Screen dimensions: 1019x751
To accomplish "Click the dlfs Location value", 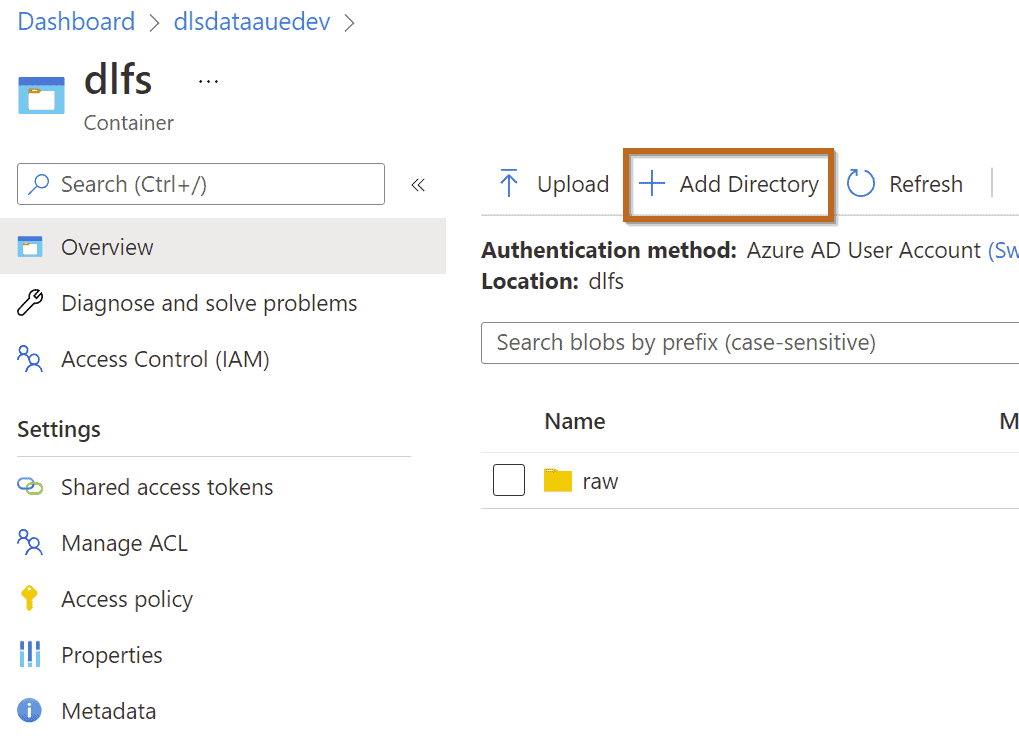I will pos(606,281).
